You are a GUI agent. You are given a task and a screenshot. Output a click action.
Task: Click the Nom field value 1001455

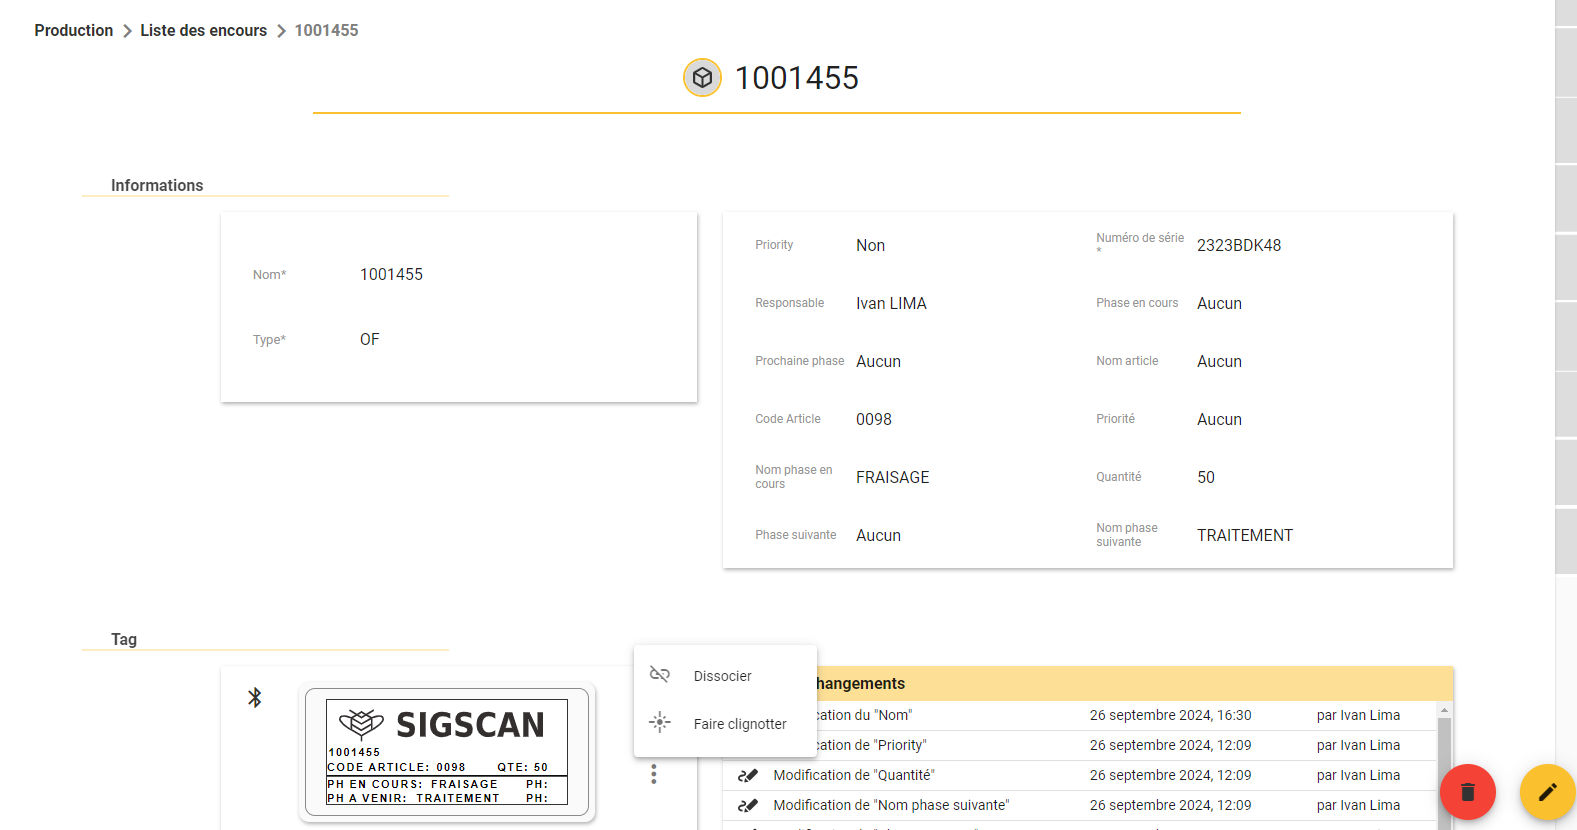click(x=392, y=274)
